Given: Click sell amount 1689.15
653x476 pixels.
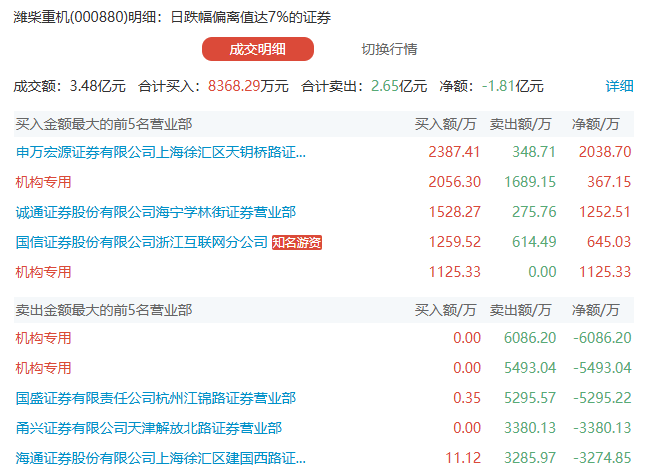Looking at the screenshot, I should click(x=530, y=182).
